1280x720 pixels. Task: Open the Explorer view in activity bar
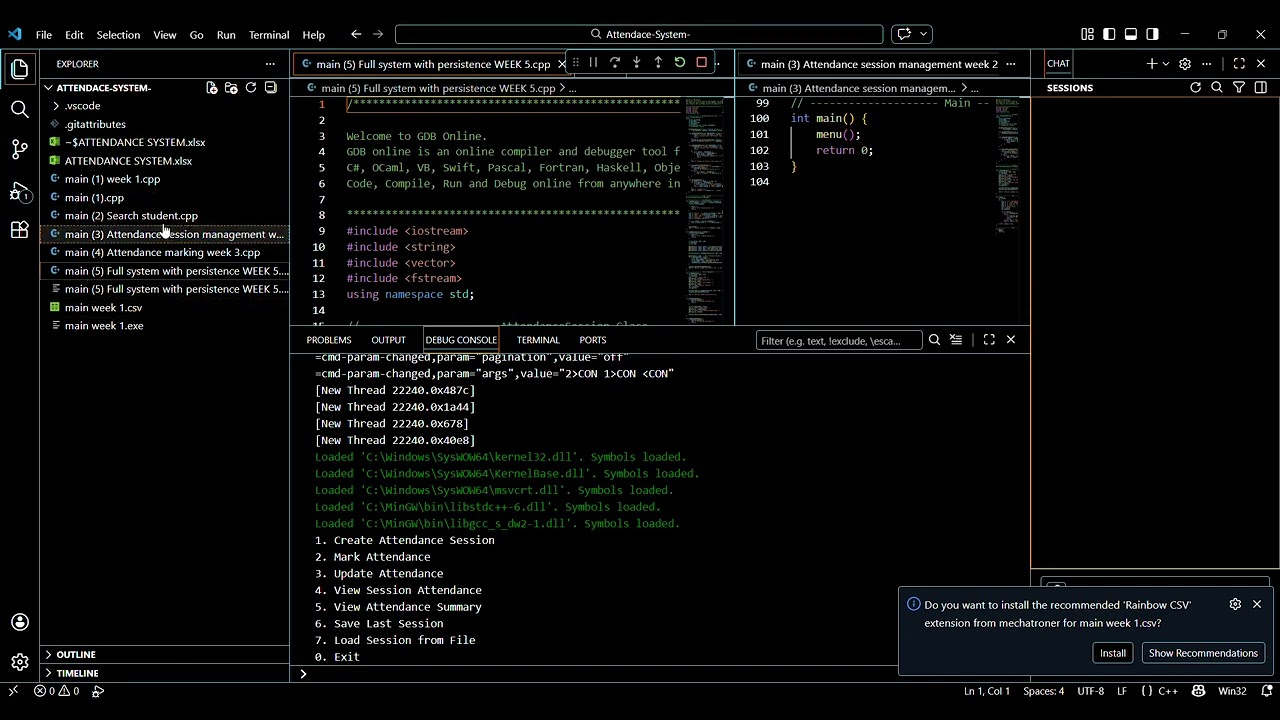[19, 69]
